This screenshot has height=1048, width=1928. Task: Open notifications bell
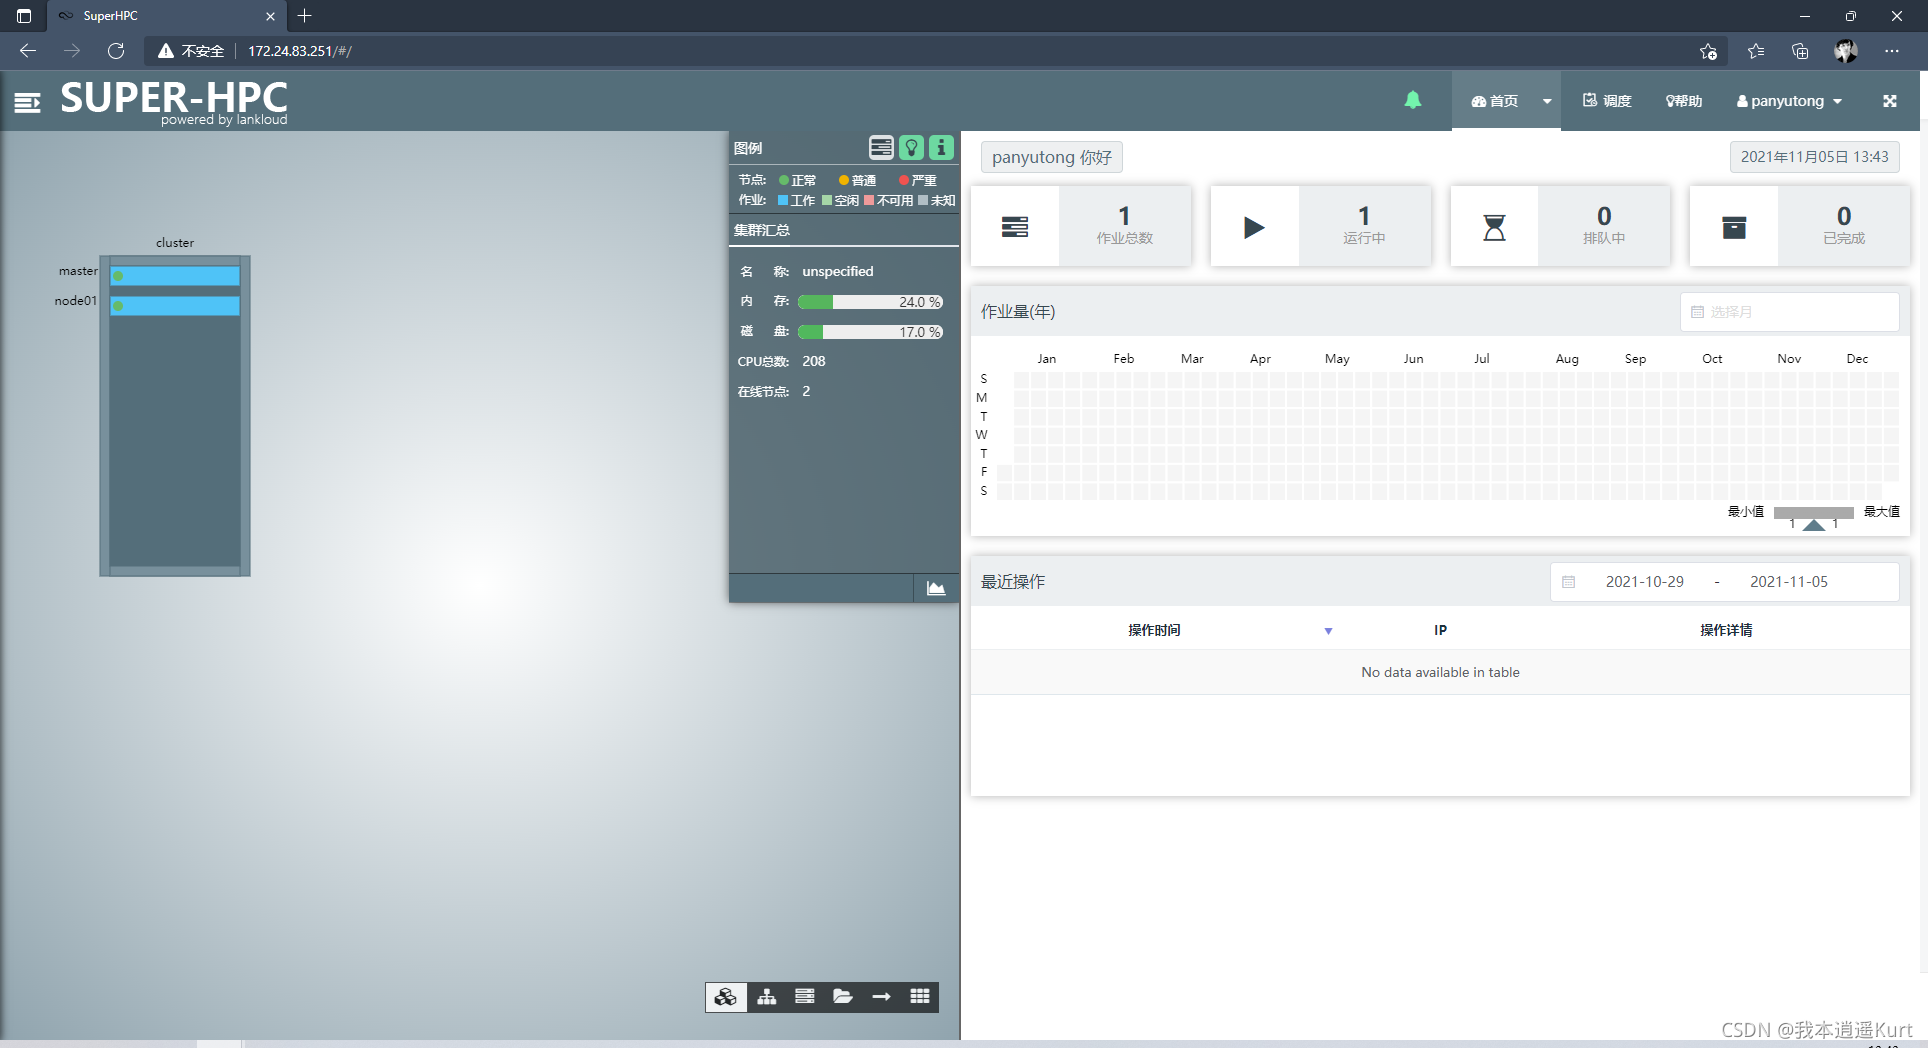[x=1413, y=100]
